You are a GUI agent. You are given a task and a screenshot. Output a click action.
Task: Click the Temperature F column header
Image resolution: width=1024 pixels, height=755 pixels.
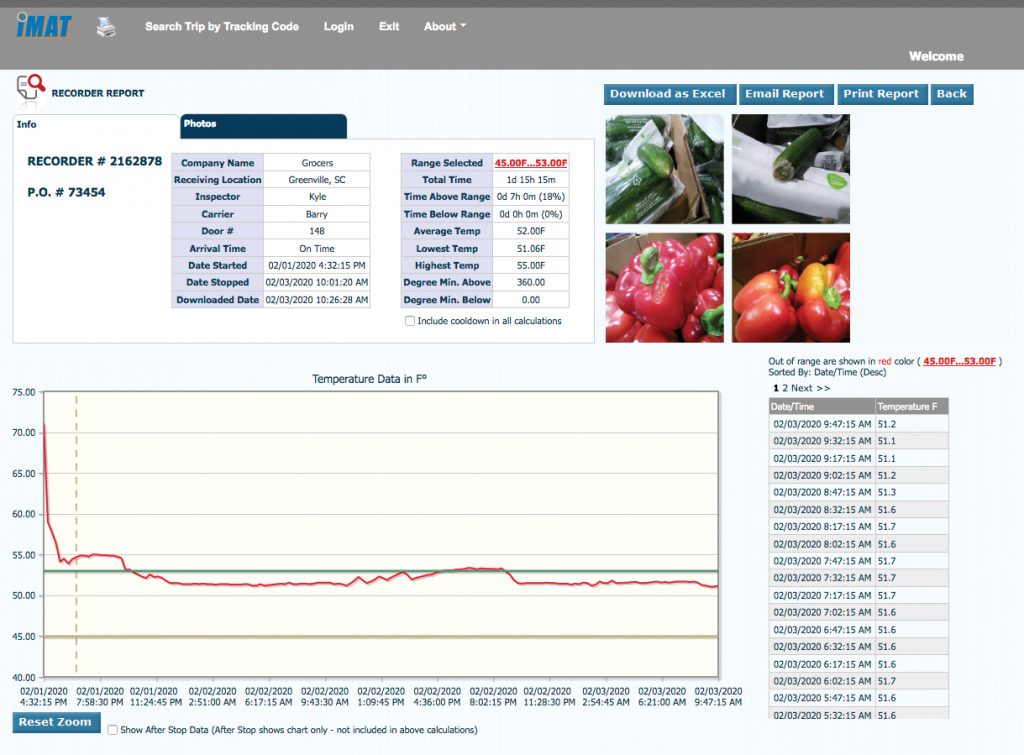[912, 406]
